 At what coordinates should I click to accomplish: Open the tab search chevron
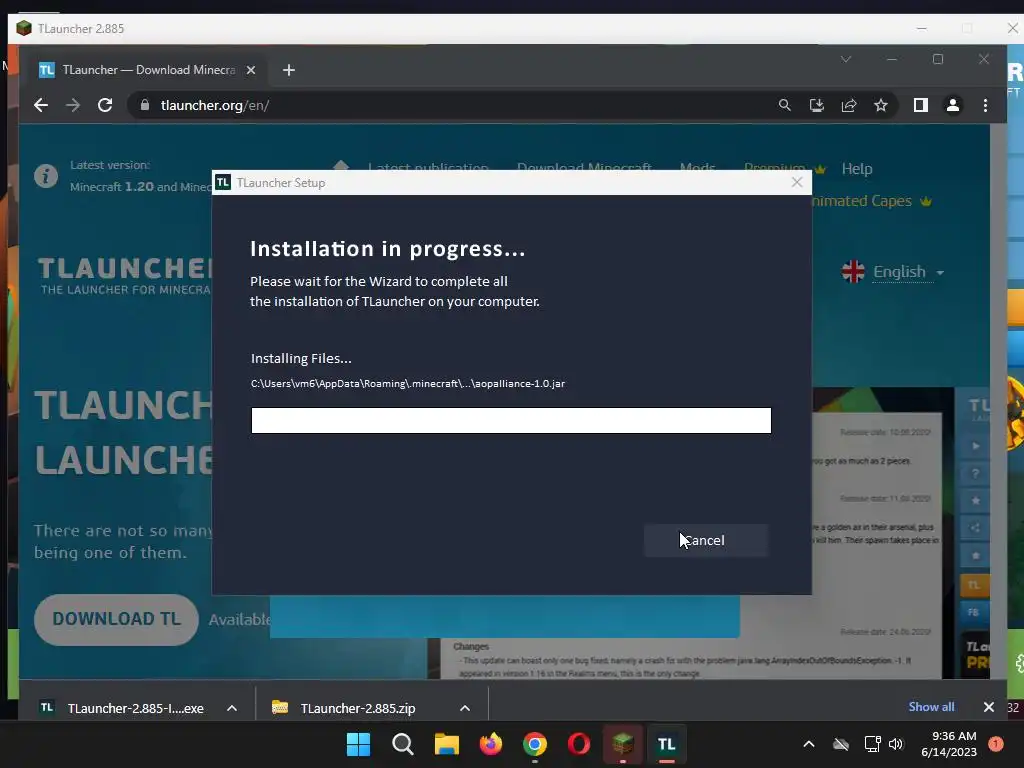coord(846,59)
